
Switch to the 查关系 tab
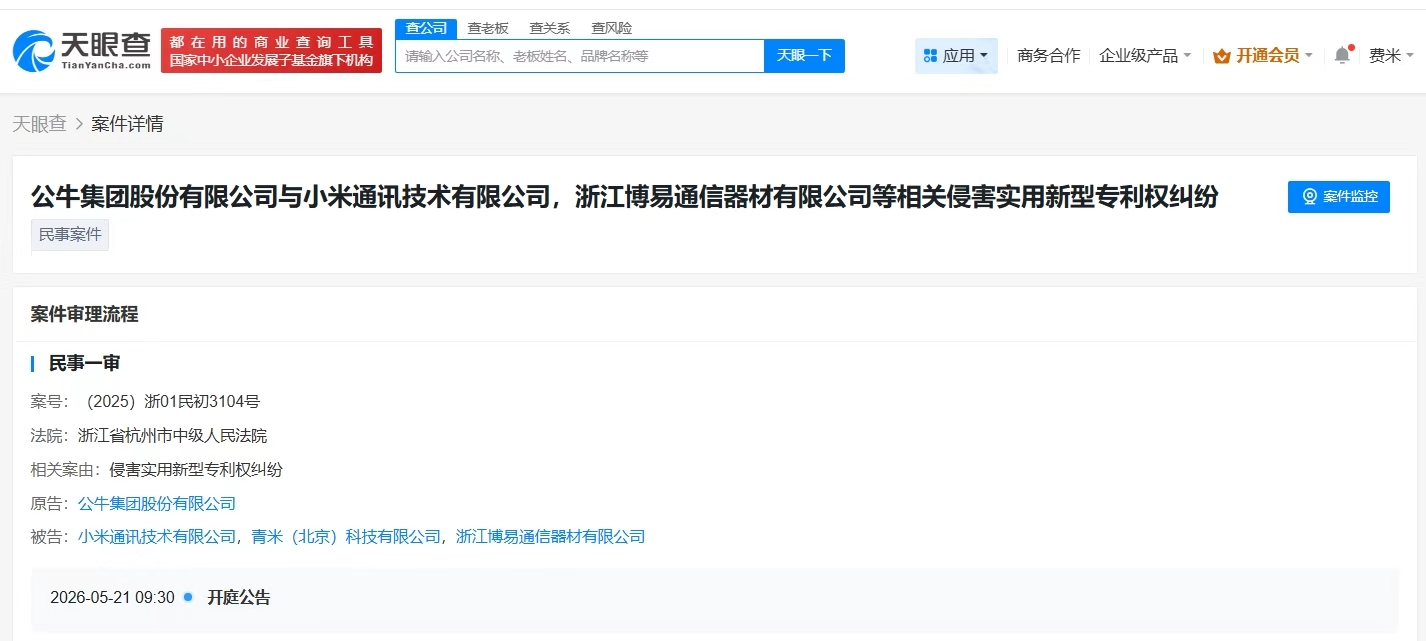(549, 28)
